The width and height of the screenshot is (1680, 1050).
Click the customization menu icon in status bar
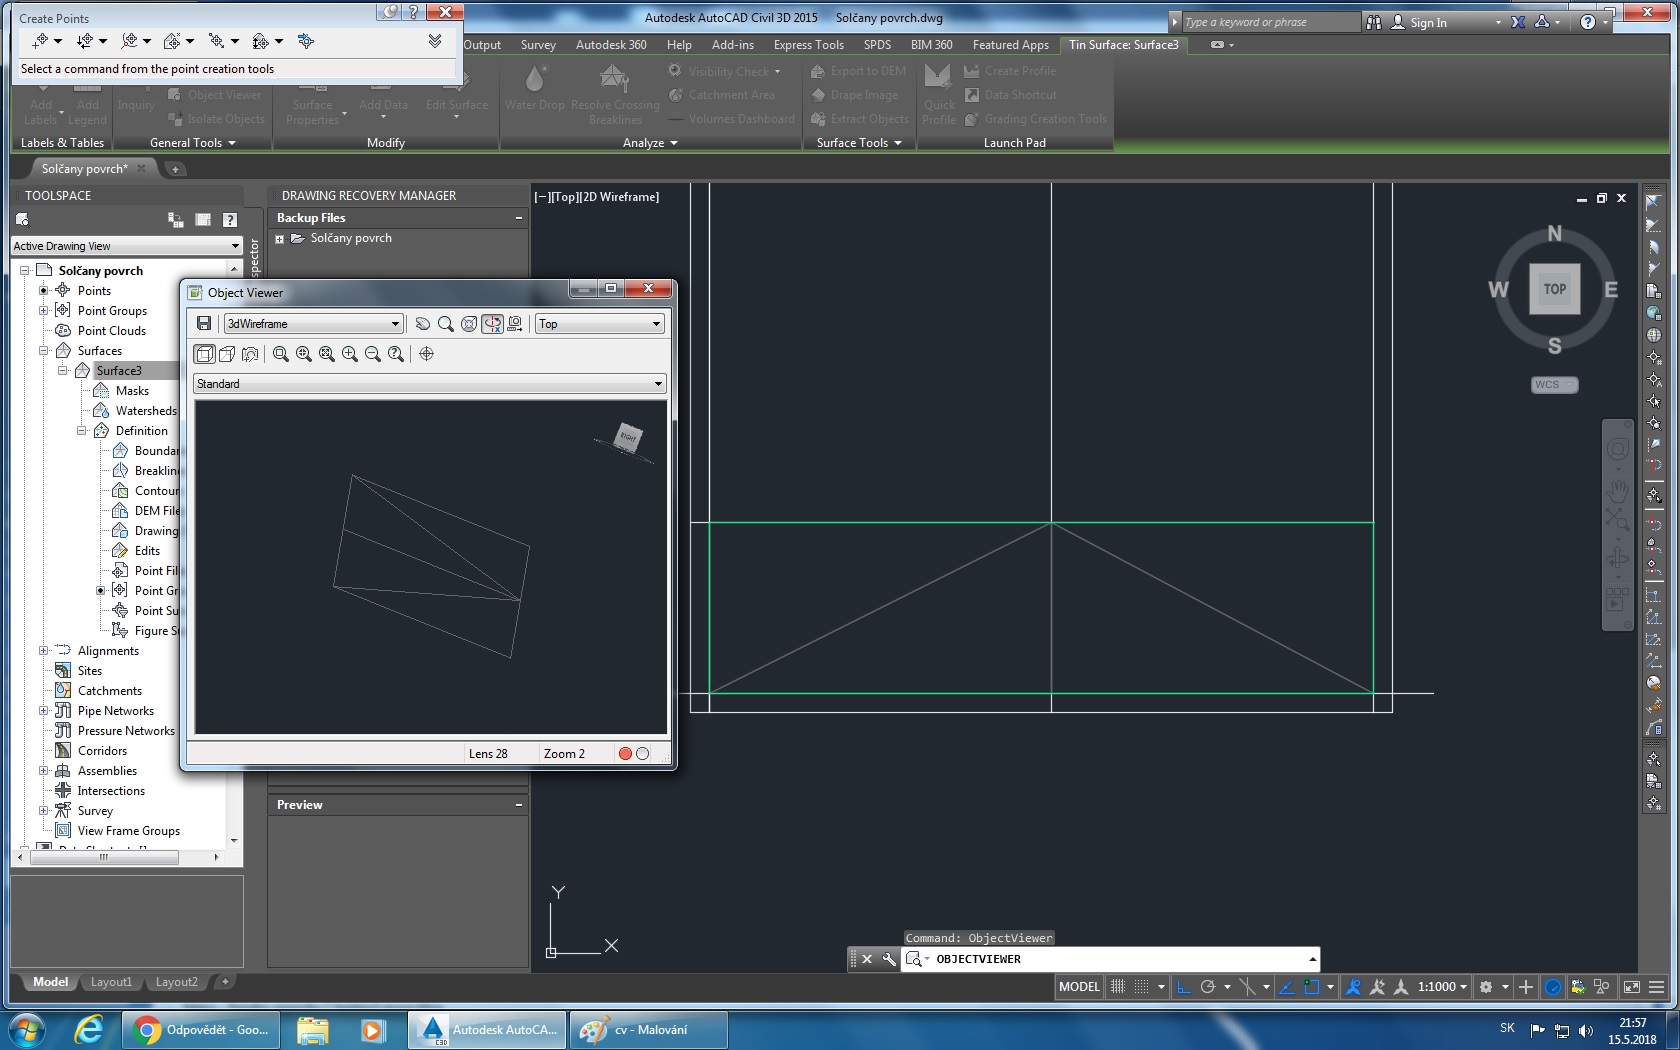point(1656,987)
